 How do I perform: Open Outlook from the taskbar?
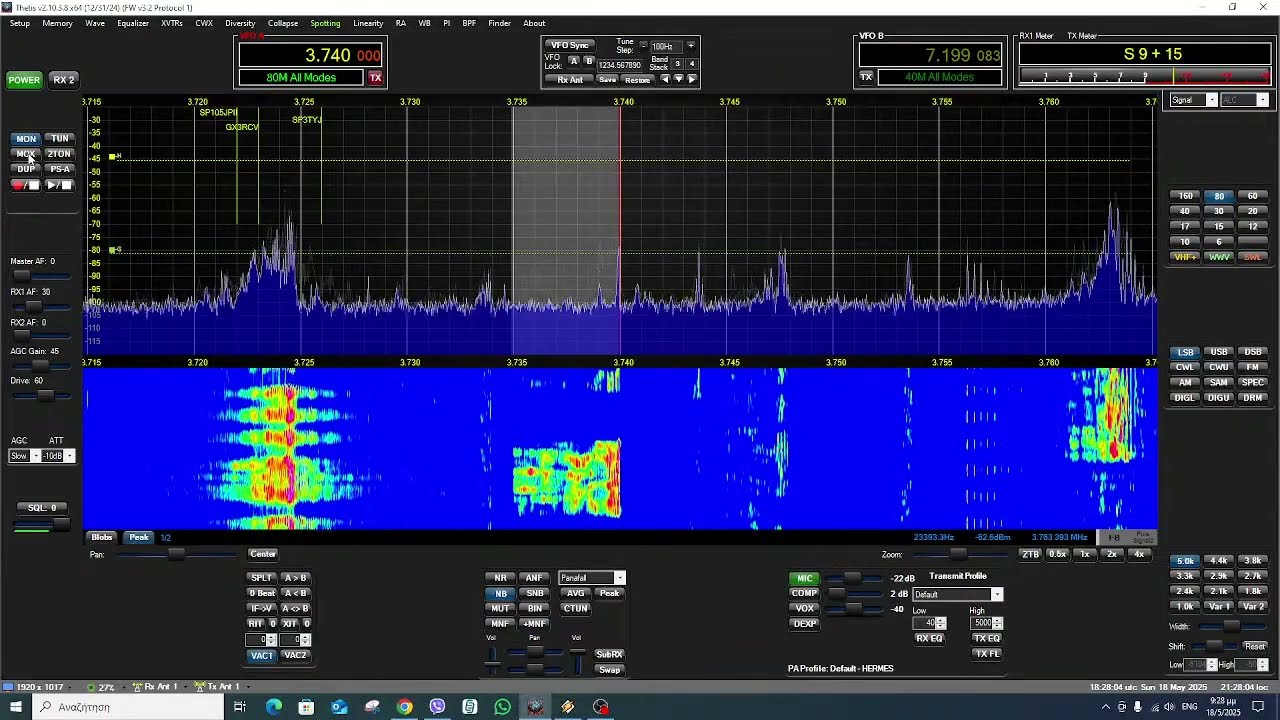(339, 707)
